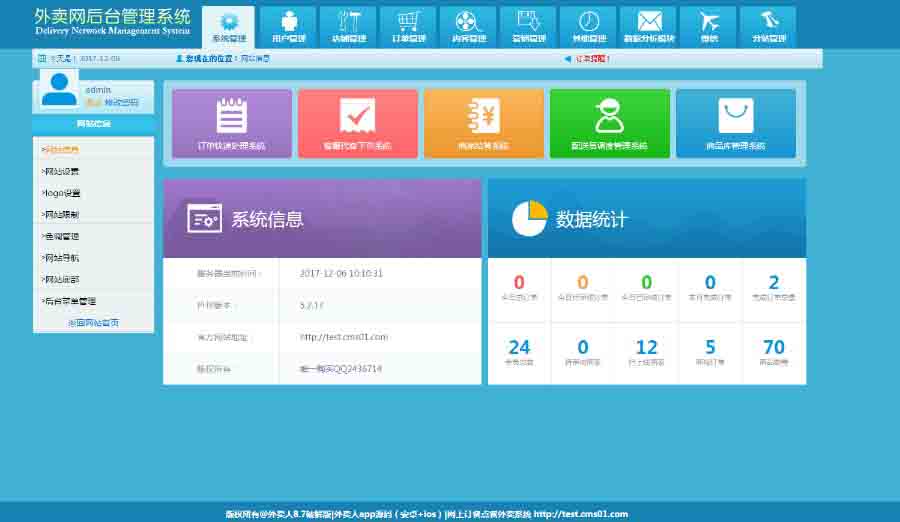Click the 微信 airplane icon
Viewport: 900px width, 522px height.
pos(709,26)
